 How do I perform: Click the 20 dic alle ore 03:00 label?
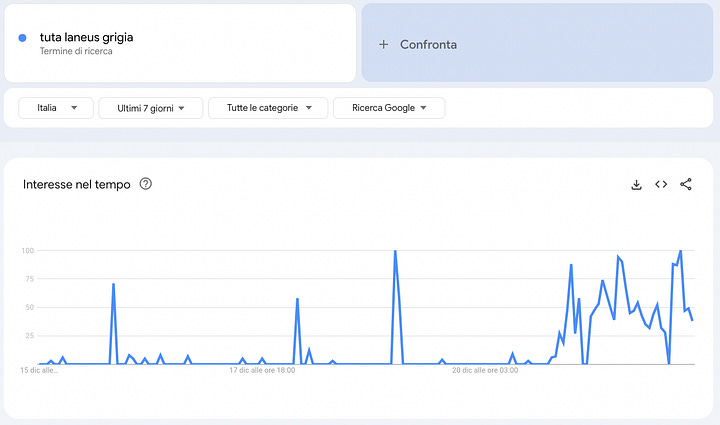485,370
